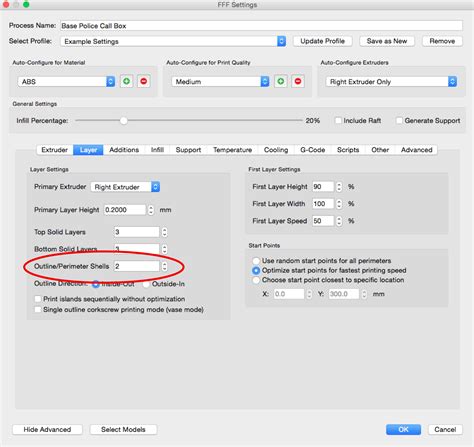Enable the Include Raft checkbox

(x=338, y=120)
